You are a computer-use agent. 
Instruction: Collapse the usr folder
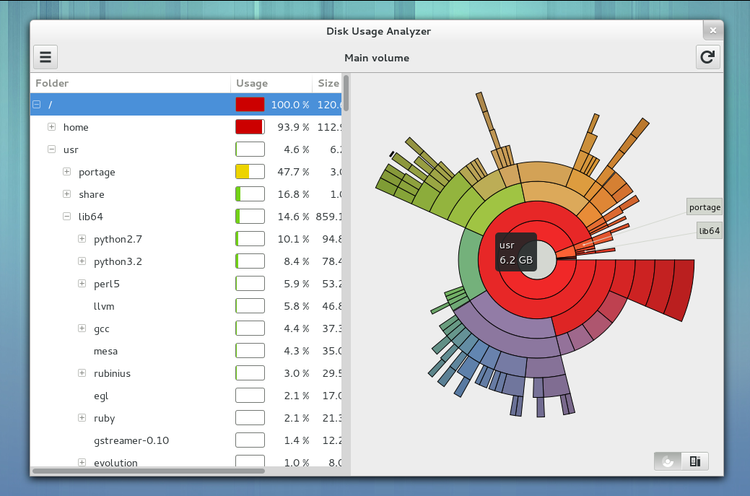[x=52, y=149]
